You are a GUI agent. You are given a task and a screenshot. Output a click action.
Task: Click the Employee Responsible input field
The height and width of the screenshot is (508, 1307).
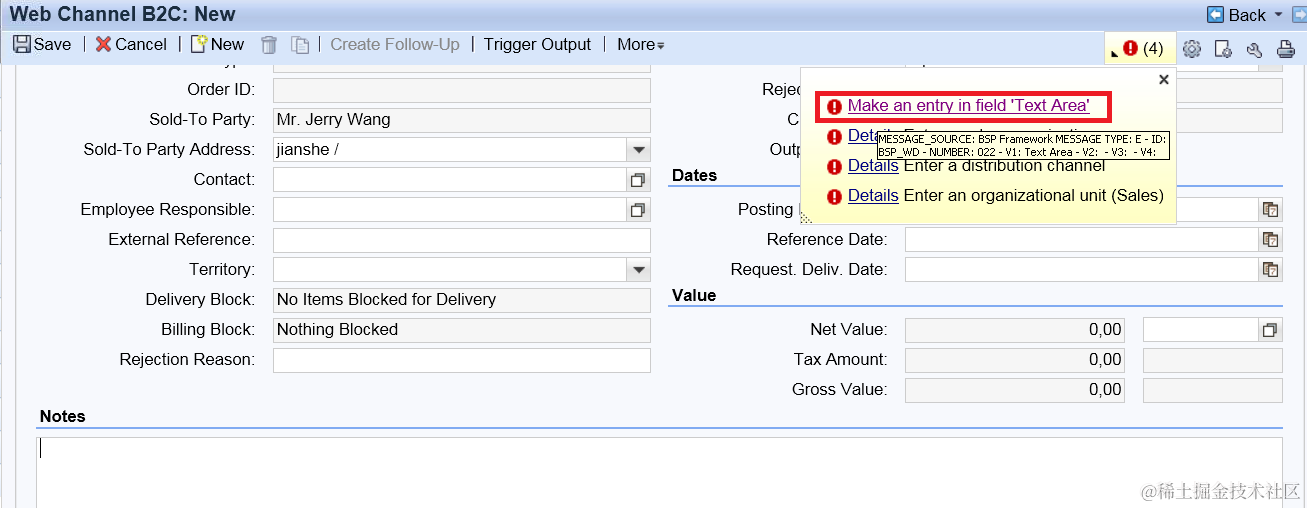(449, 210)
